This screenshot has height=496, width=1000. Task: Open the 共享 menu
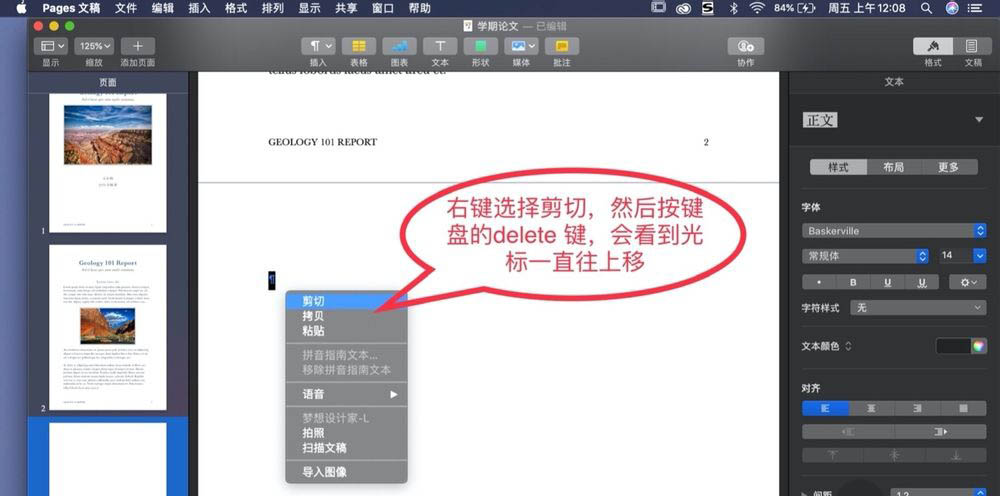346,8
